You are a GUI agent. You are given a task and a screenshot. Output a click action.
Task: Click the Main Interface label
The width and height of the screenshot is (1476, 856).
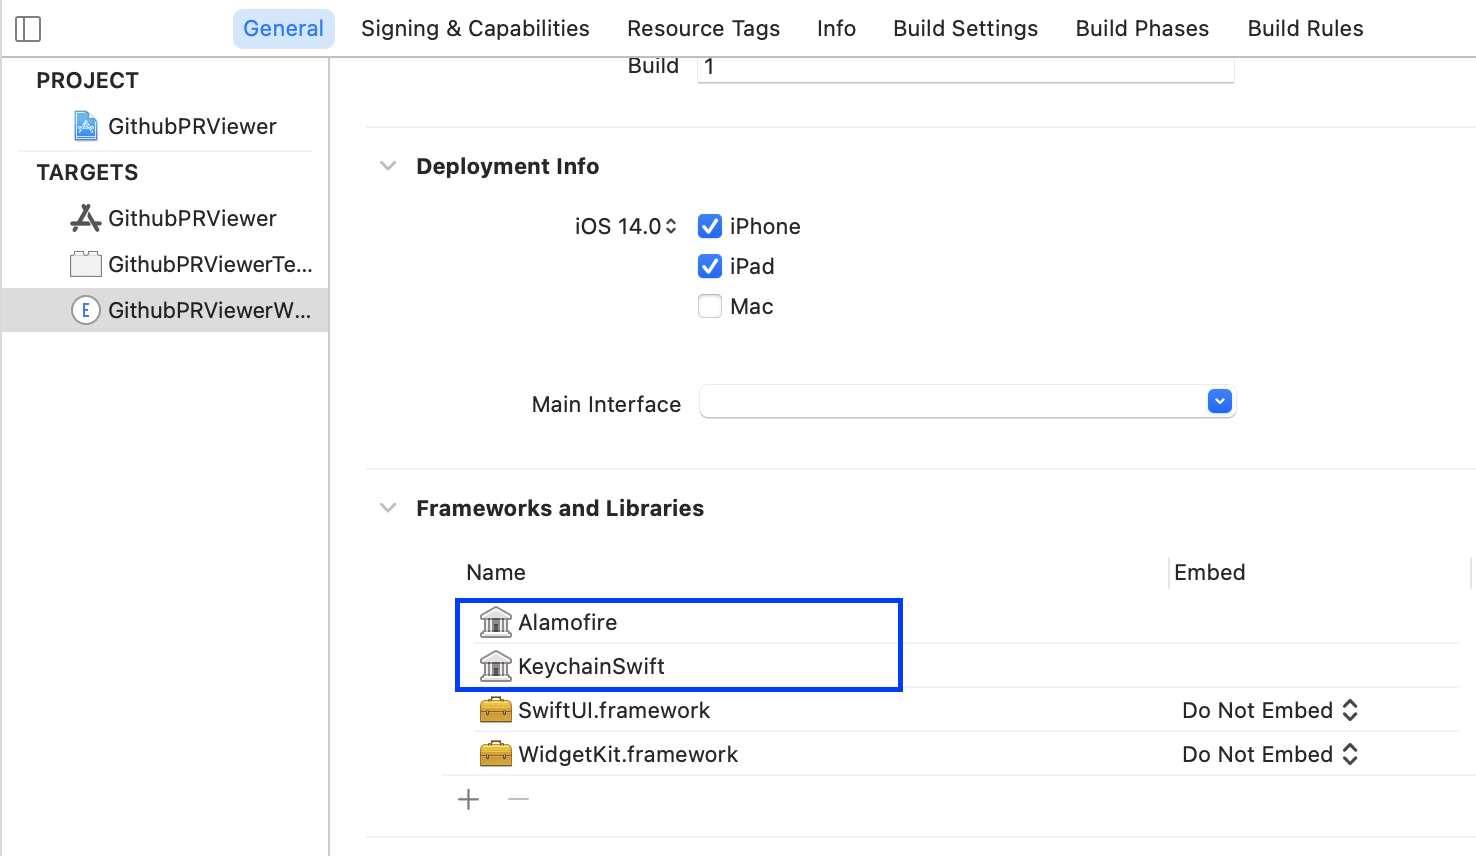(606, 404)
